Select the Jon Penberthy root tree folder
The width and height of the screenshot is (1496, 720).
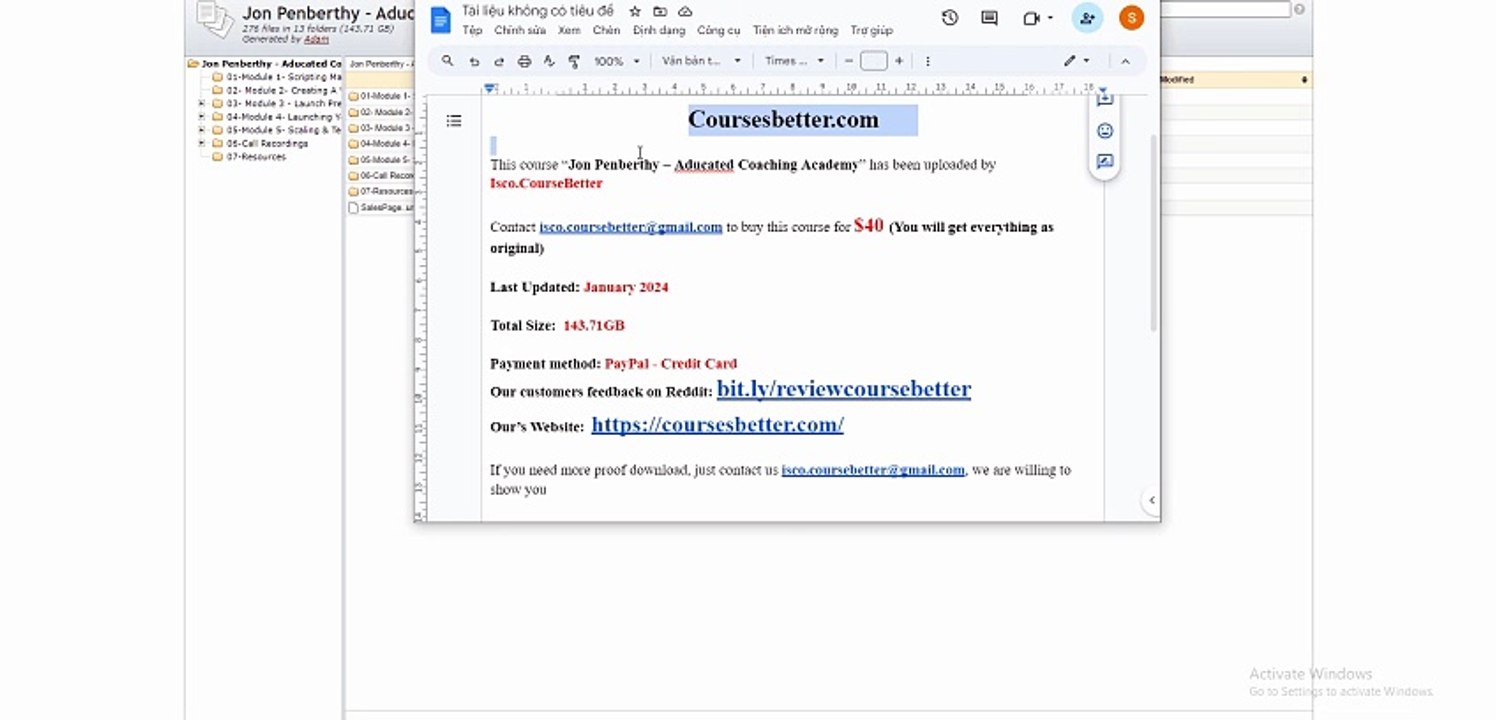click(265, 63)
